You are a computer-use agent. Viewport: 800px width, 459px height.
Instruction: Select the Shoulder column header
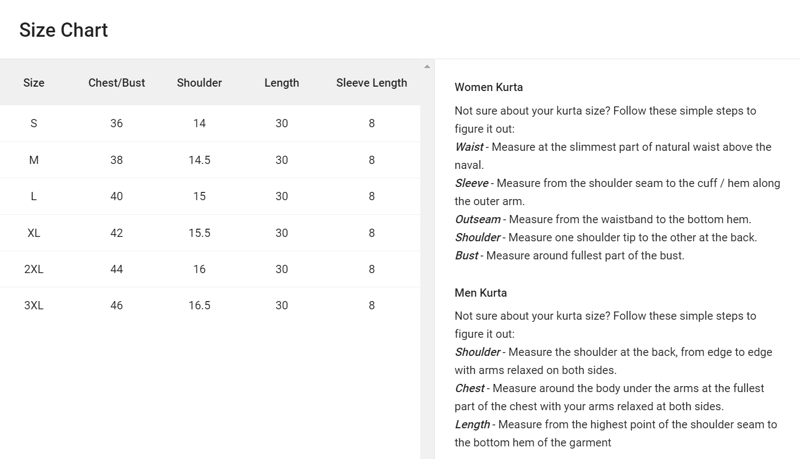point(199,83)
